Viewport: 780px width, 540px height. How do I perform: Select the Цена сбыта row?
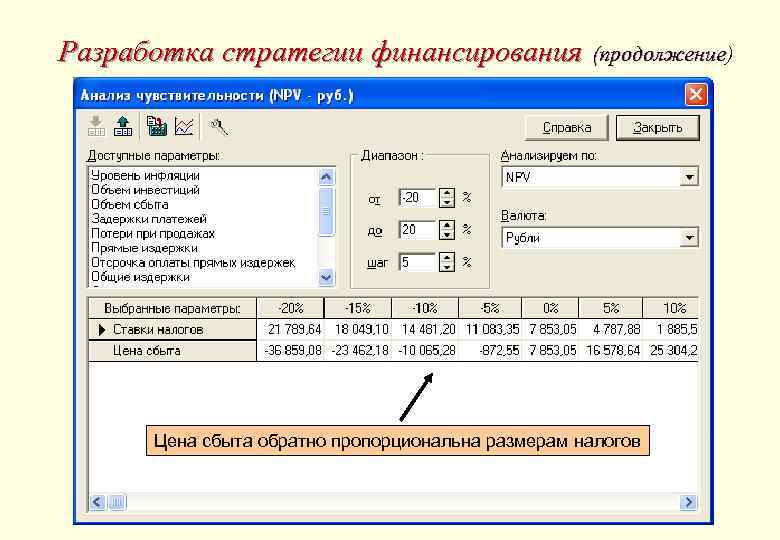[172, 351]
